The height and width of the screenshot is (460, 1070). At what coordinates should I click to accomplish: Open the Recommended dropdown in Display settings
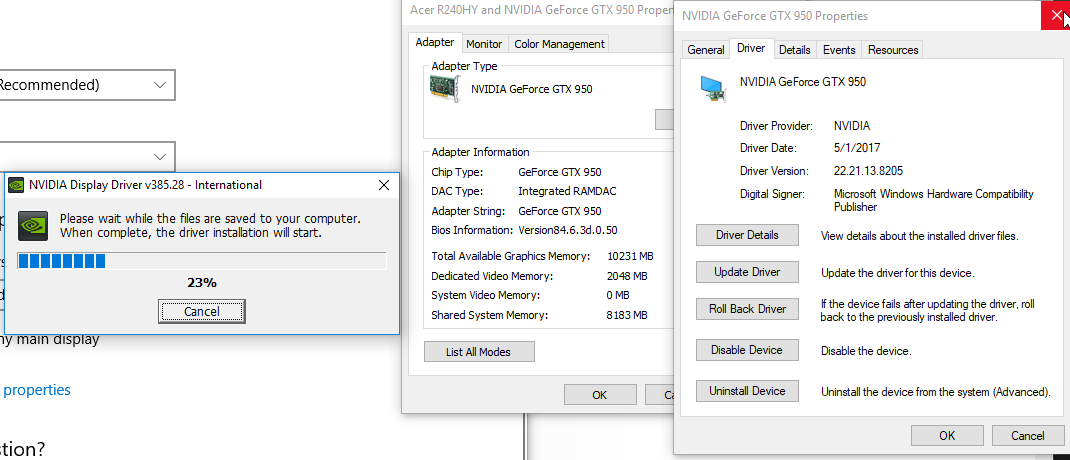pyautogui.click(x=85, y=85)
